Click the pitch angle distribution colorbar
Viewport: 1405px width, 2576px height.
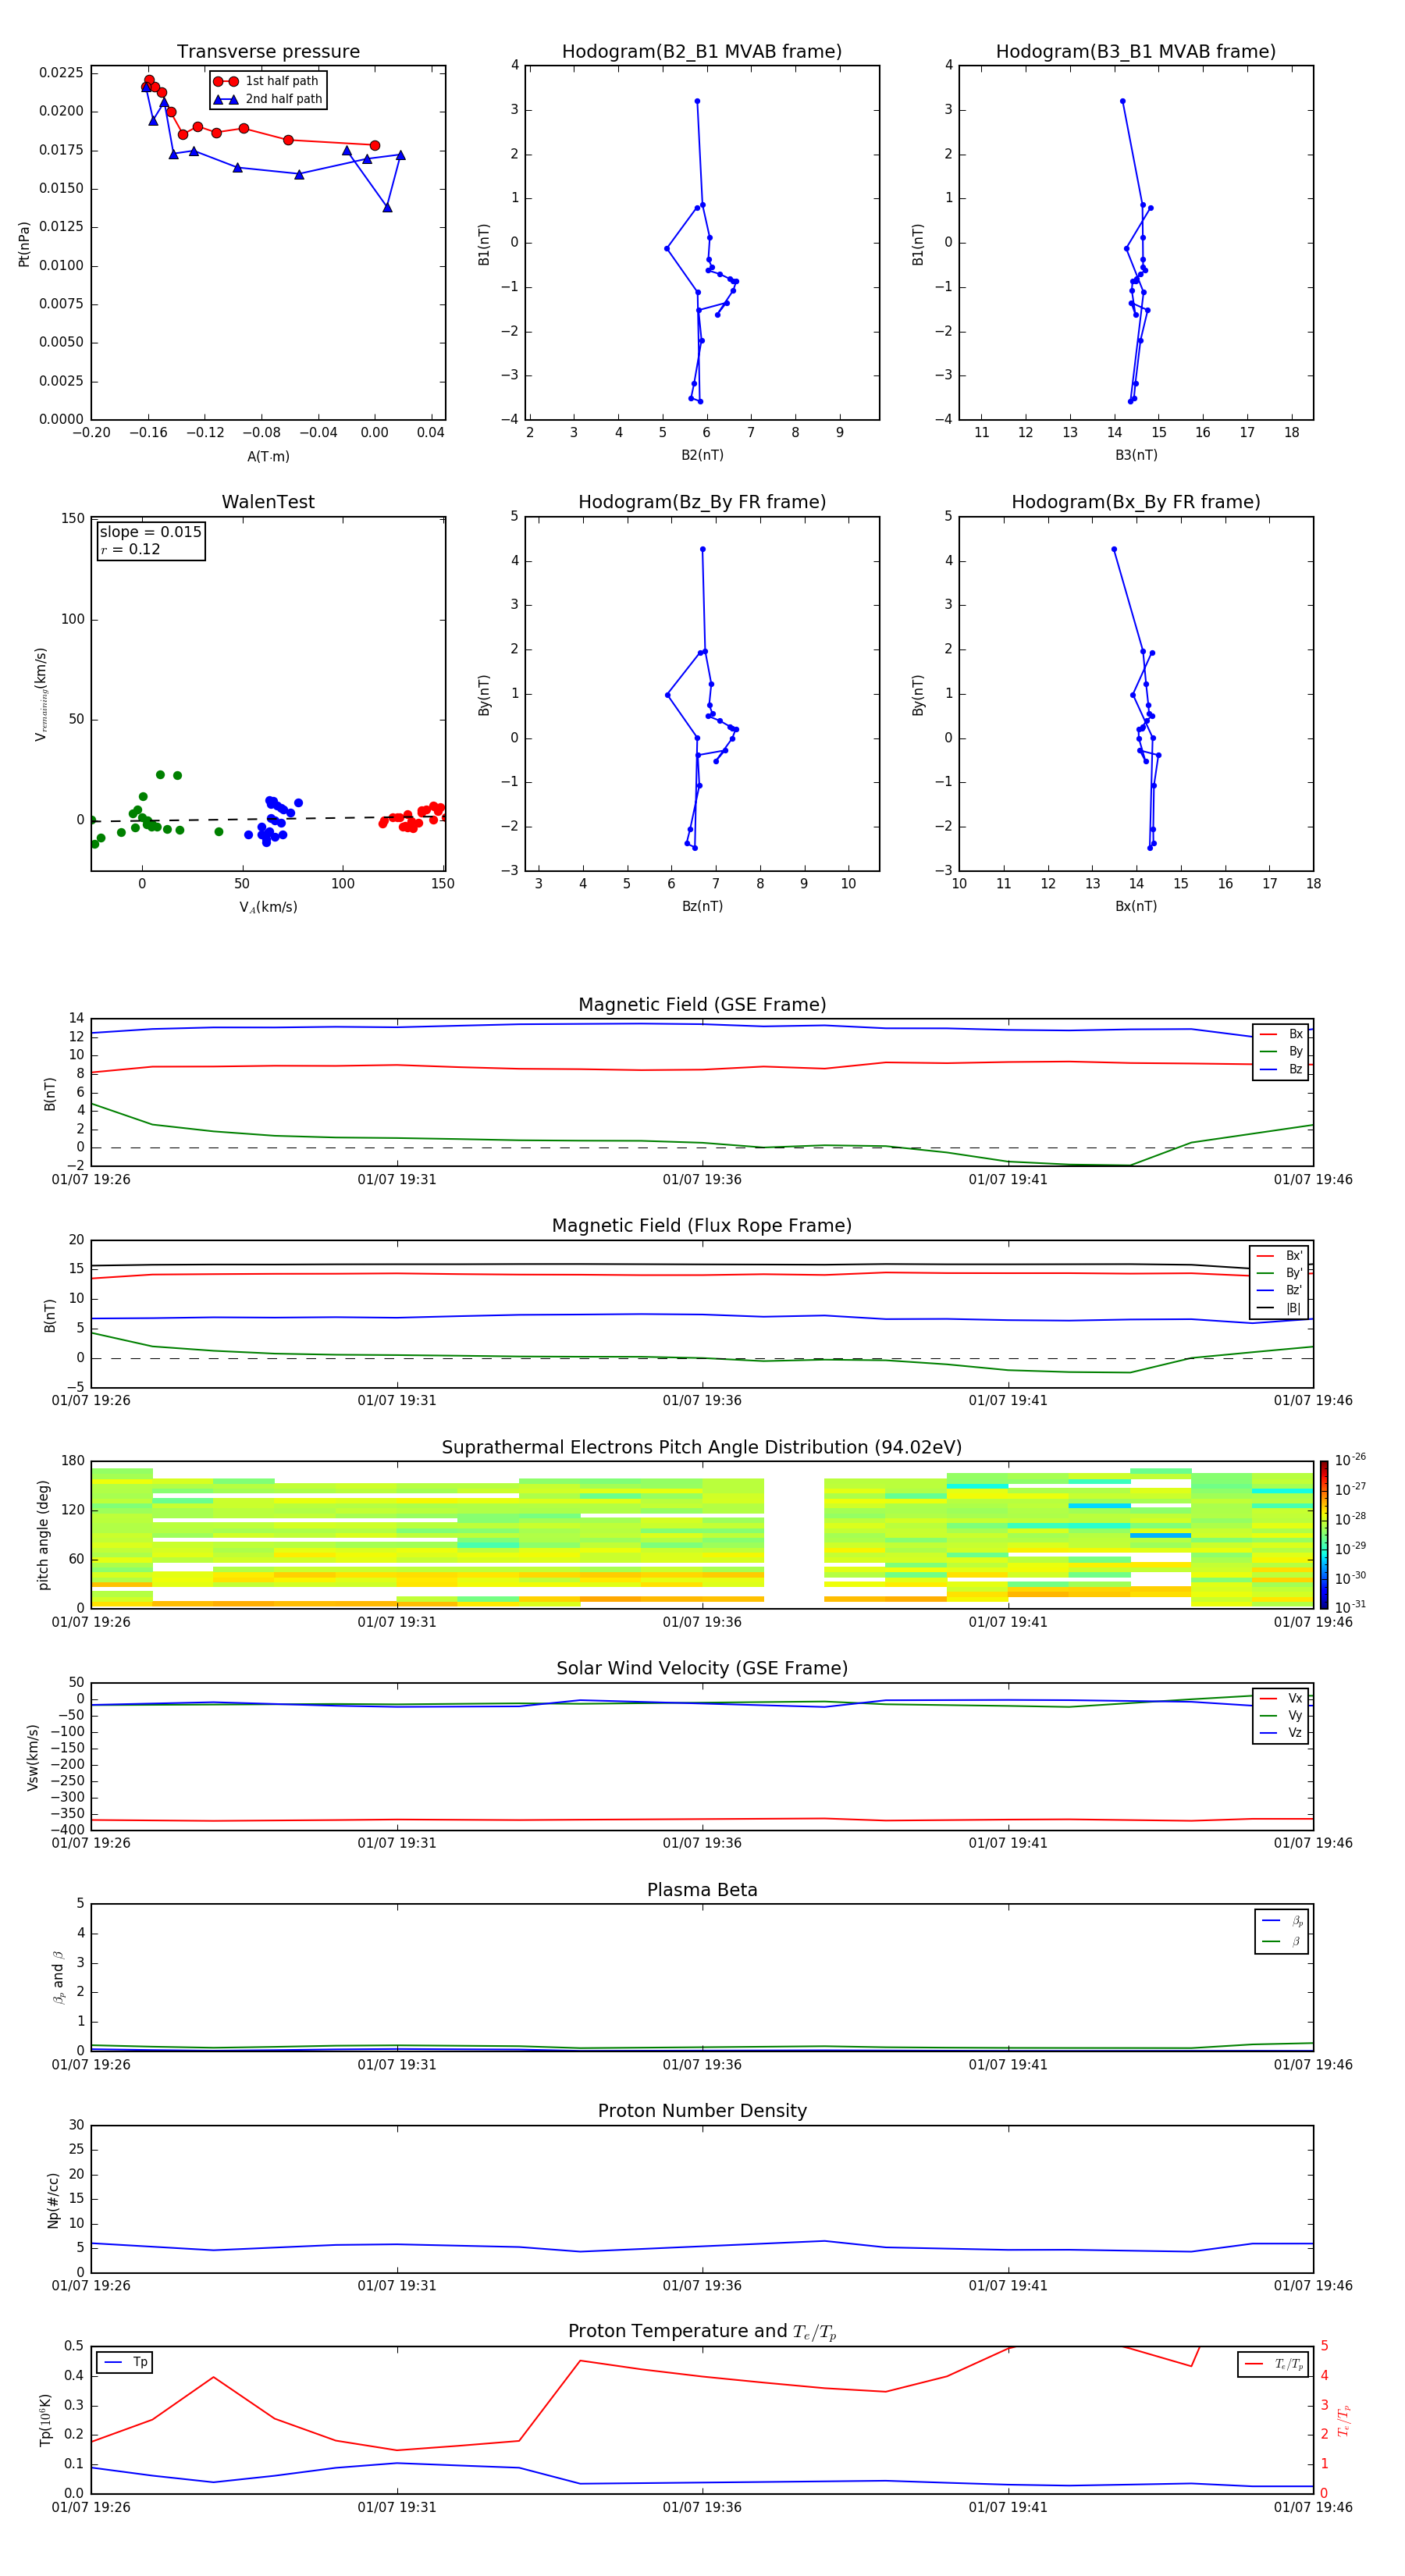1323,1534
